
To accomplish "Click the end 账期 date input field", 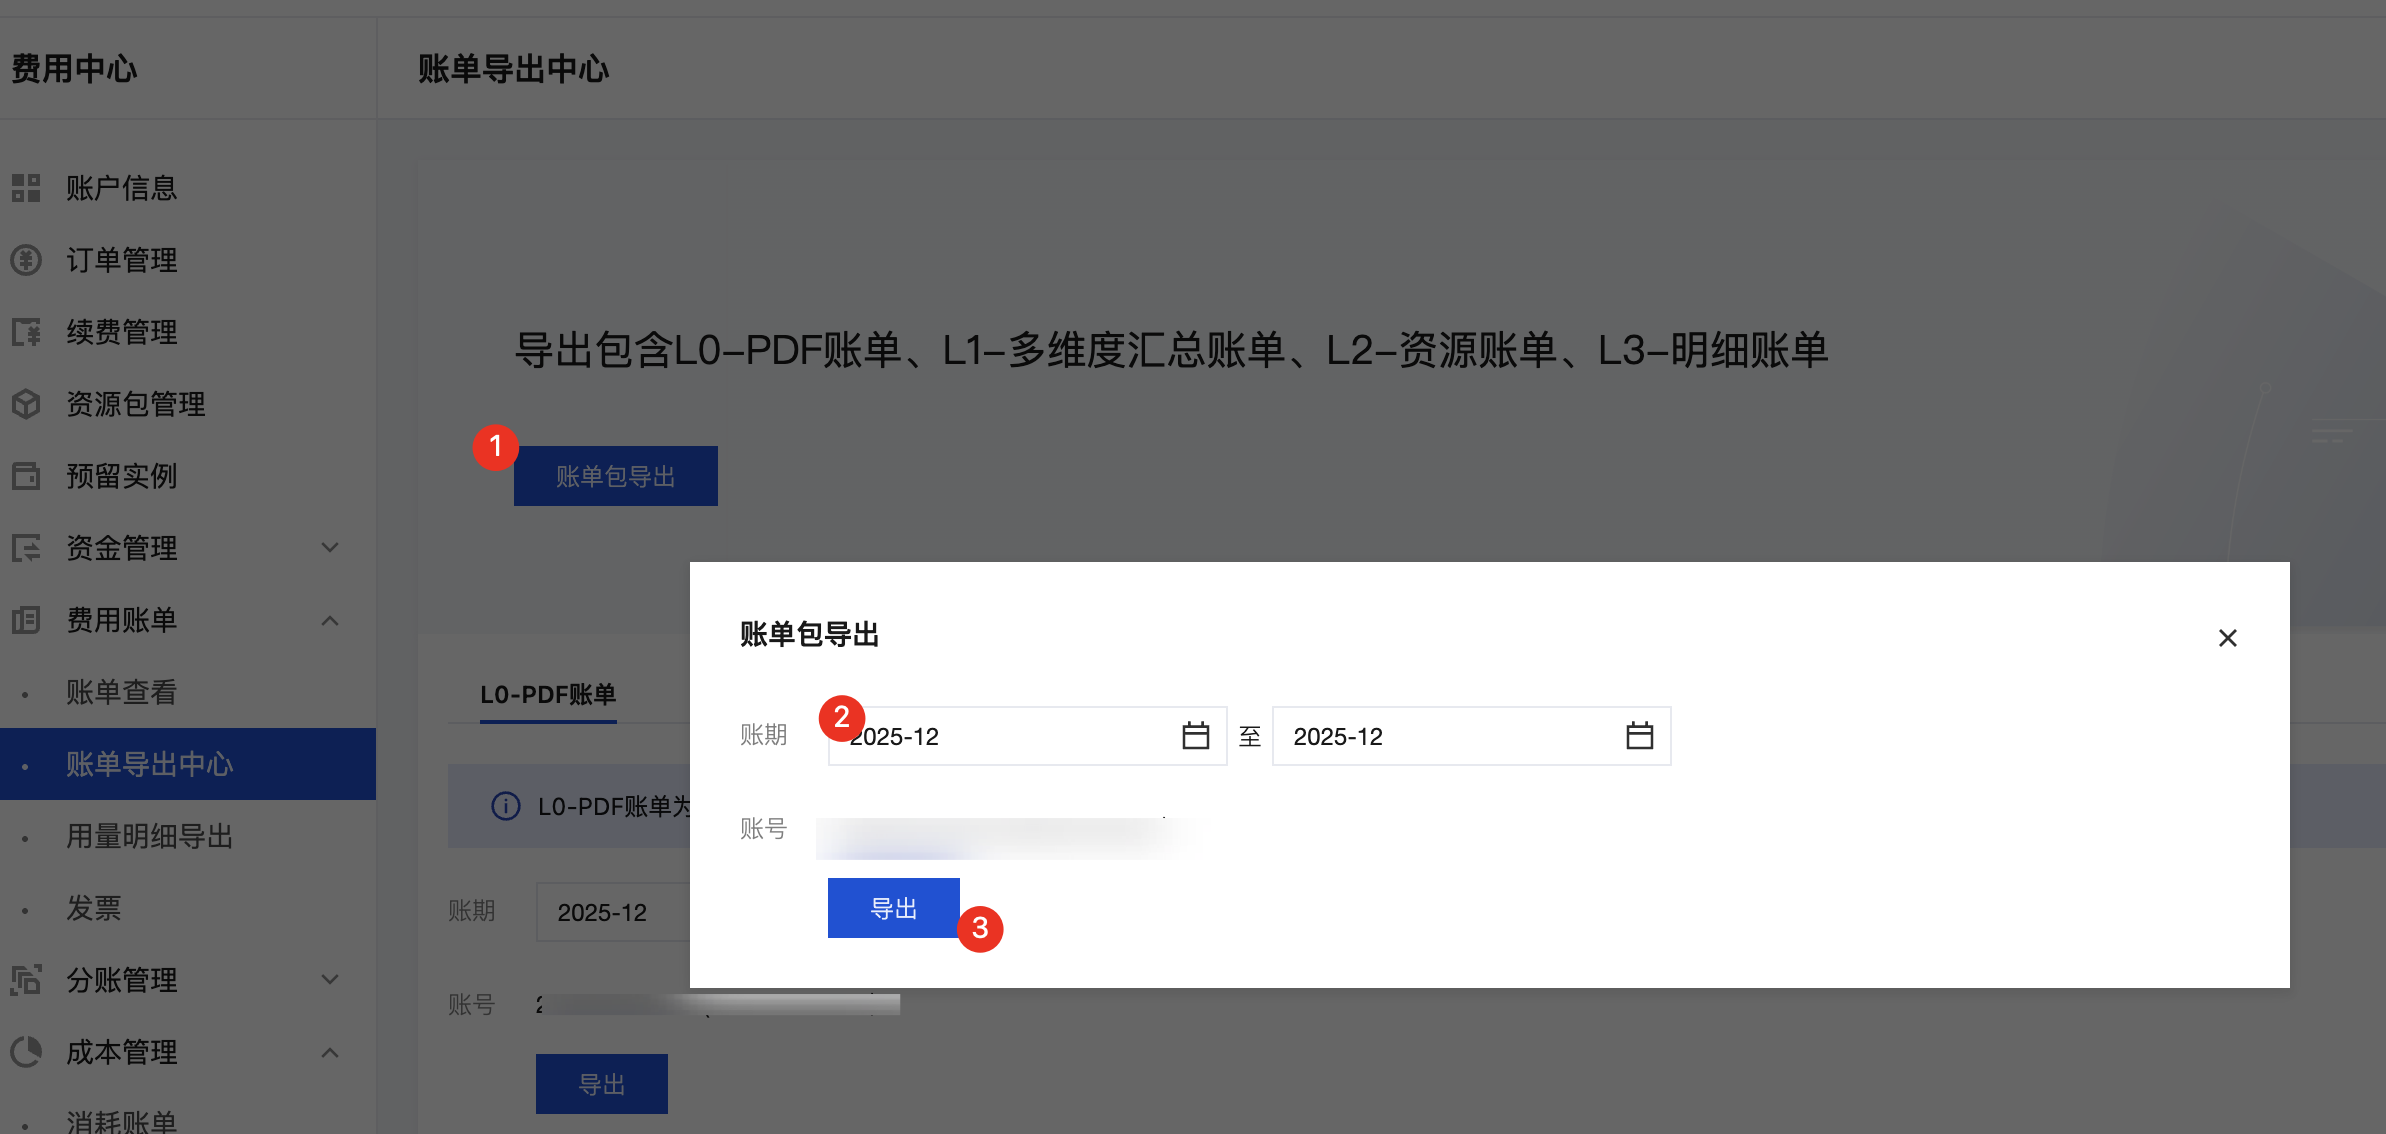I will (1440, 736).
